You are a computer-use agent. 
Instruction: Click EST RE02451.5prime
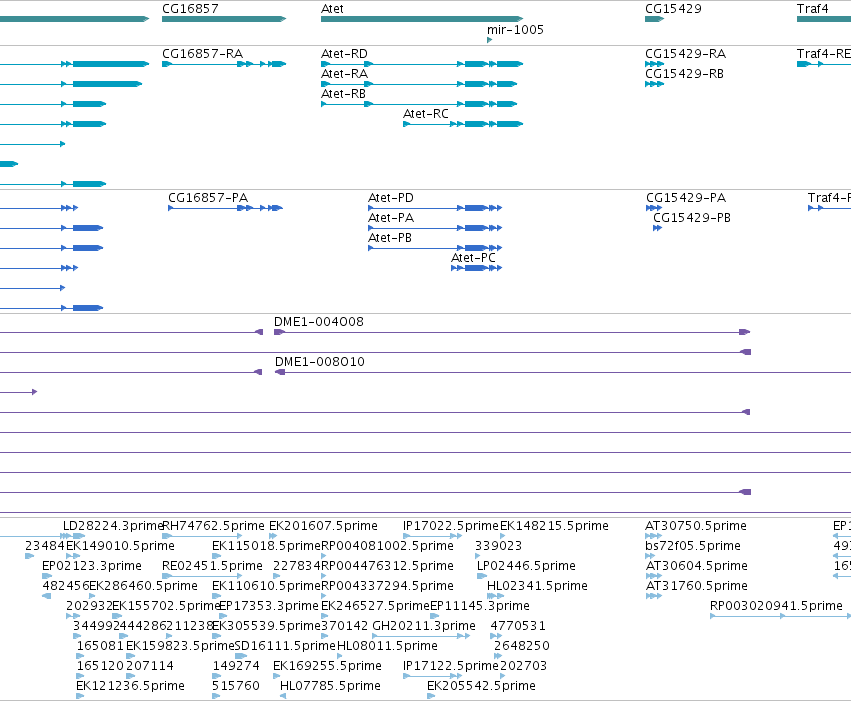click(212, 566)
